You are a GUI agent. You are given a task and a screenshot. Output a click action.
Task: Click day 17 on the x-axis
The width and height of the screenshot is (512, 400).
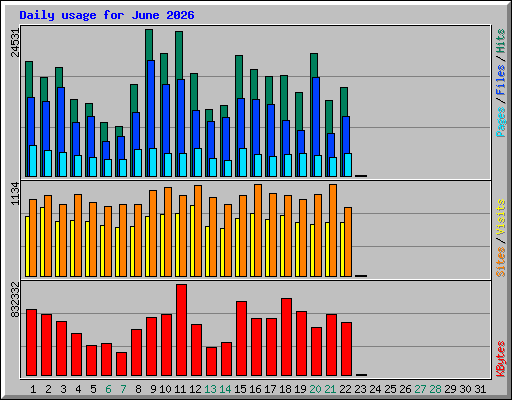(x=270, y=389)
